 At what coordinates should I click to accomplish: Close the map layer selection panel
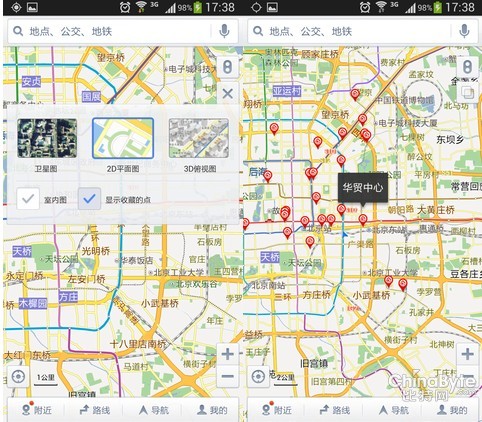coord(228,94)
